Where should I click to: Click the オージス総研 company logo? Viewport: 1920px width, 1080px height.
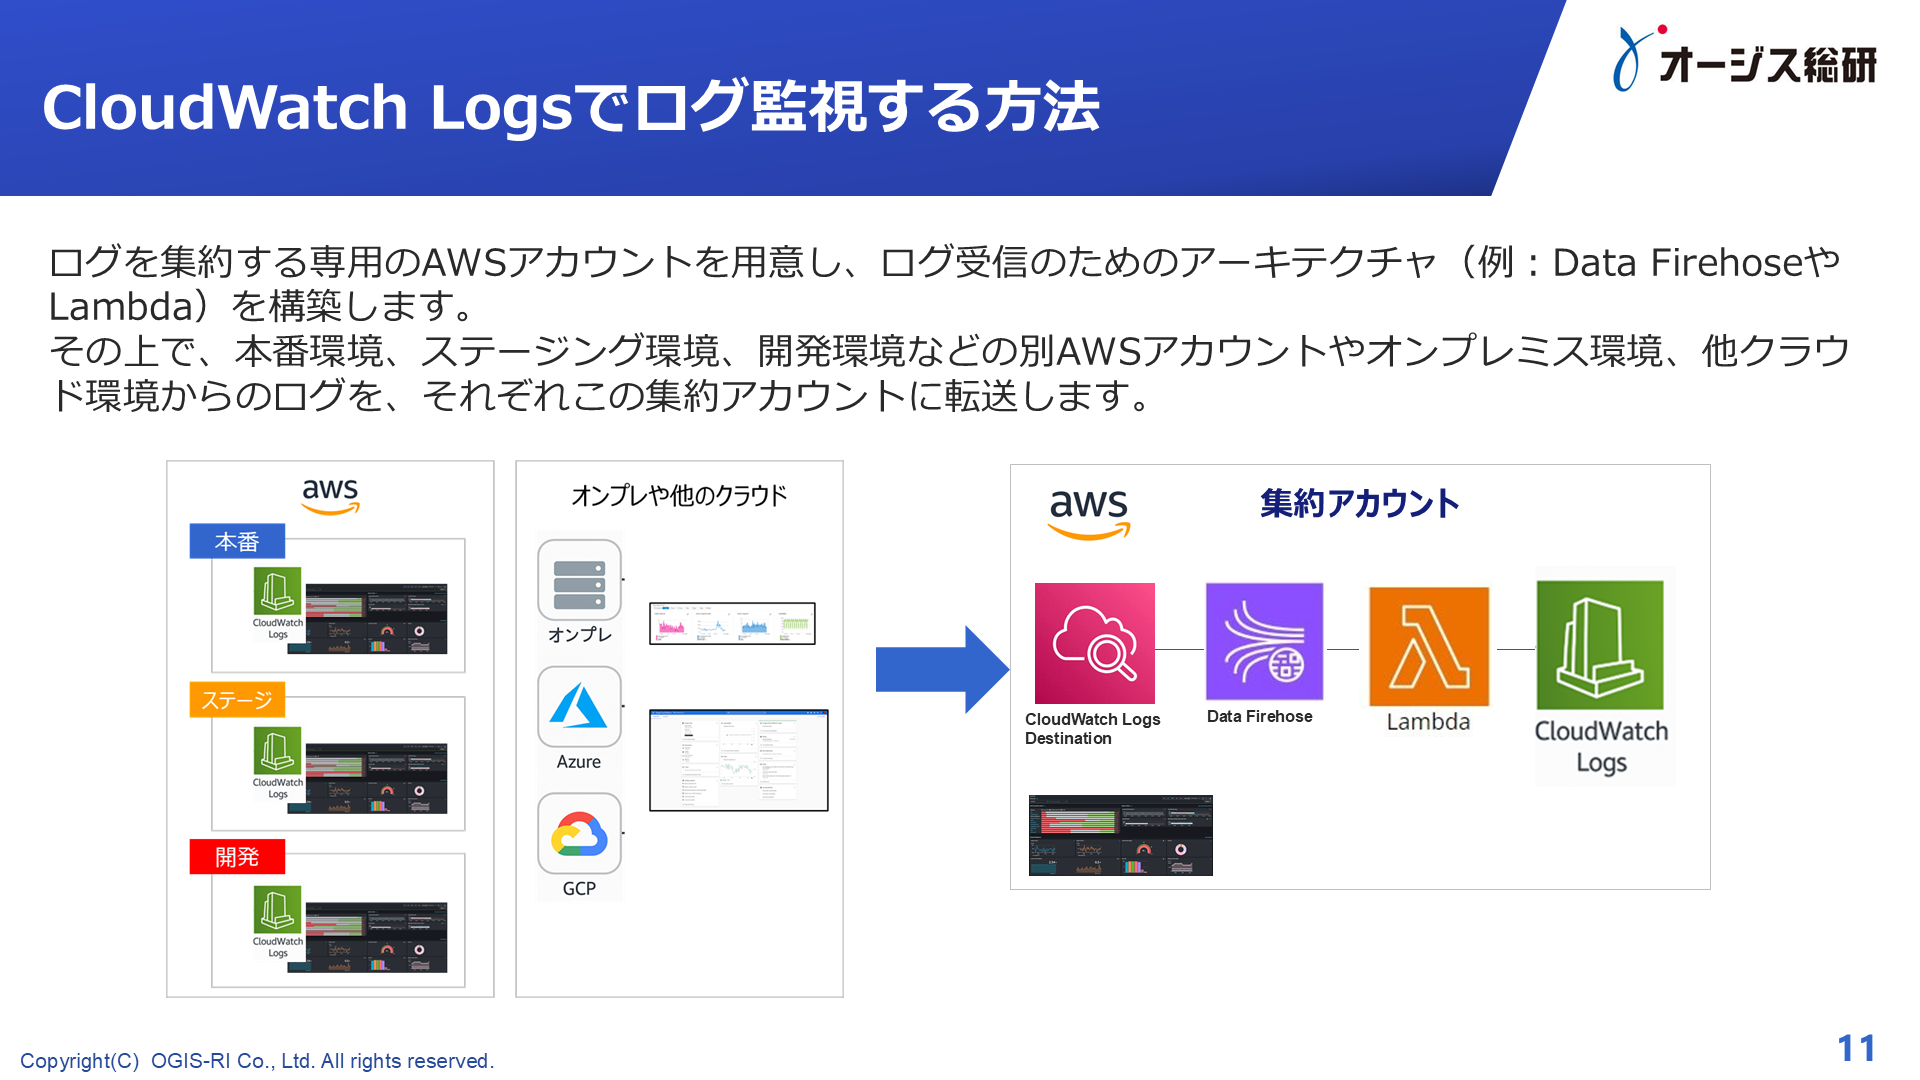1745,60
